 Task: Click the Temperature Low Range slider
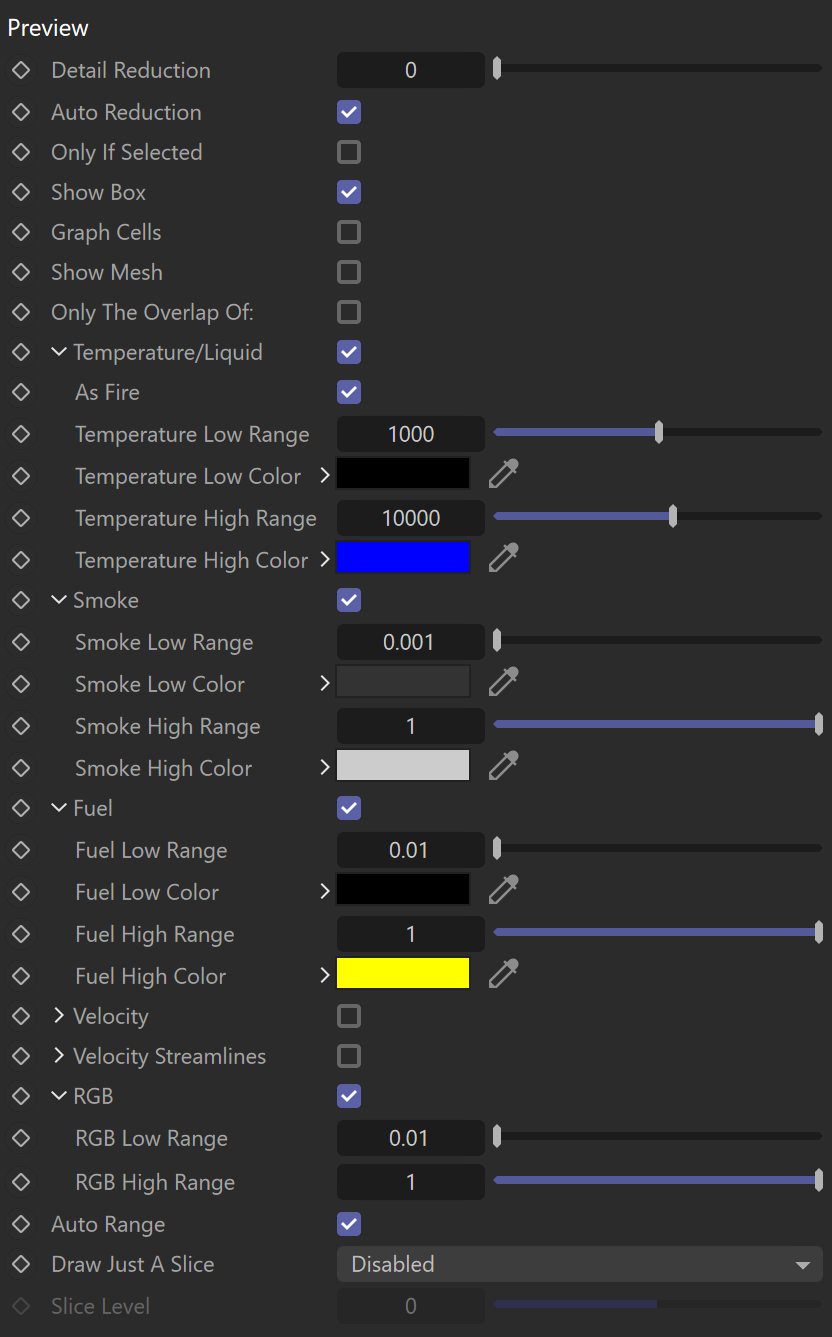click(x=658, y=433)
